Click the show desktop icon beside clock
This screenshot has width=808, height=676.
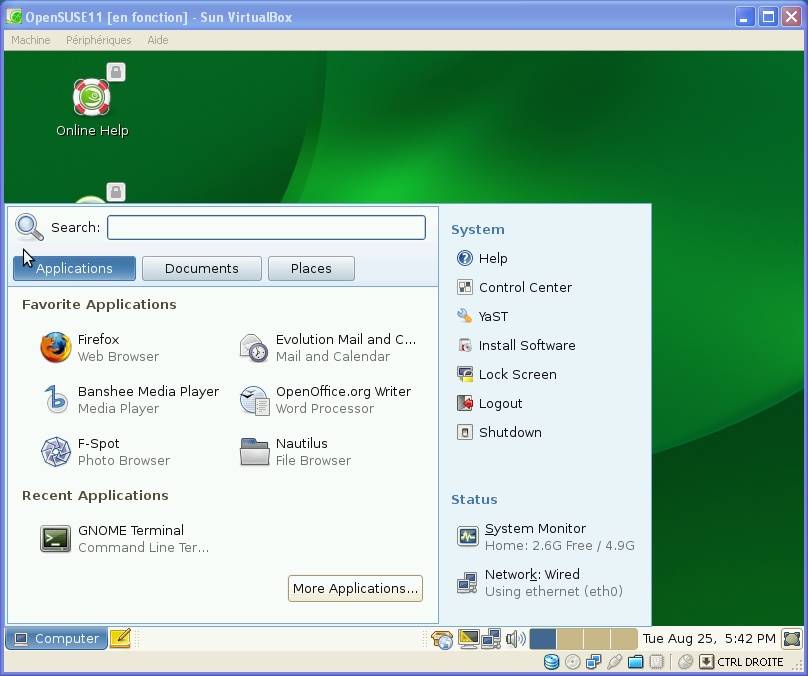point(792,639)
